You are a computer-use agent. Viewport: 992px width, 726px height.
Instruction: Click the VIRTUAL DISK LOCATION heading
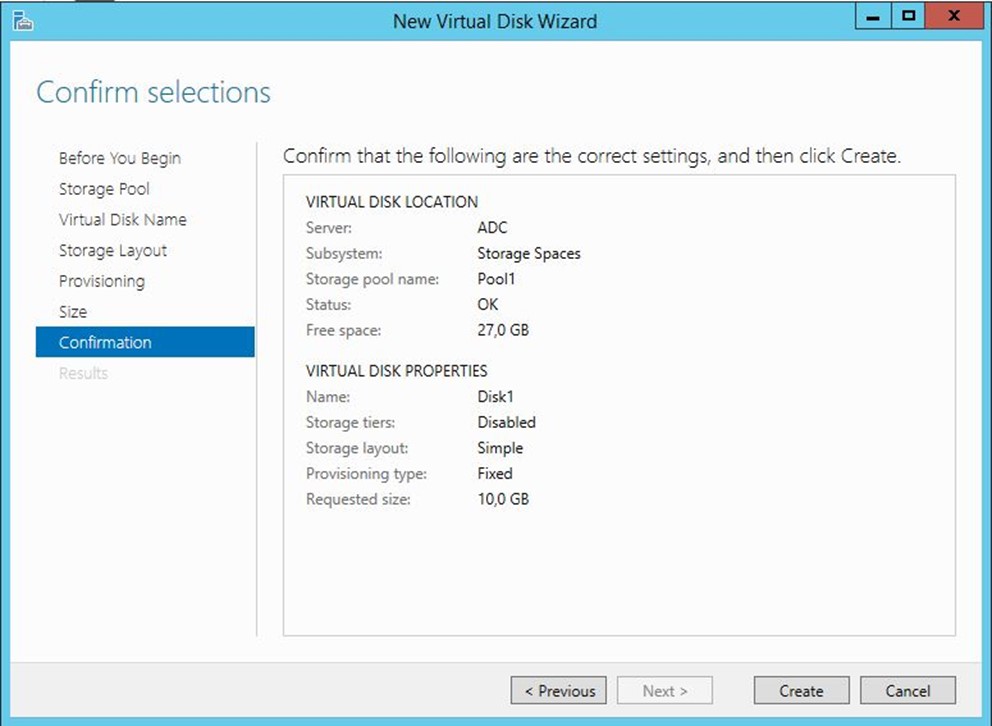click(x=392, y=202)
